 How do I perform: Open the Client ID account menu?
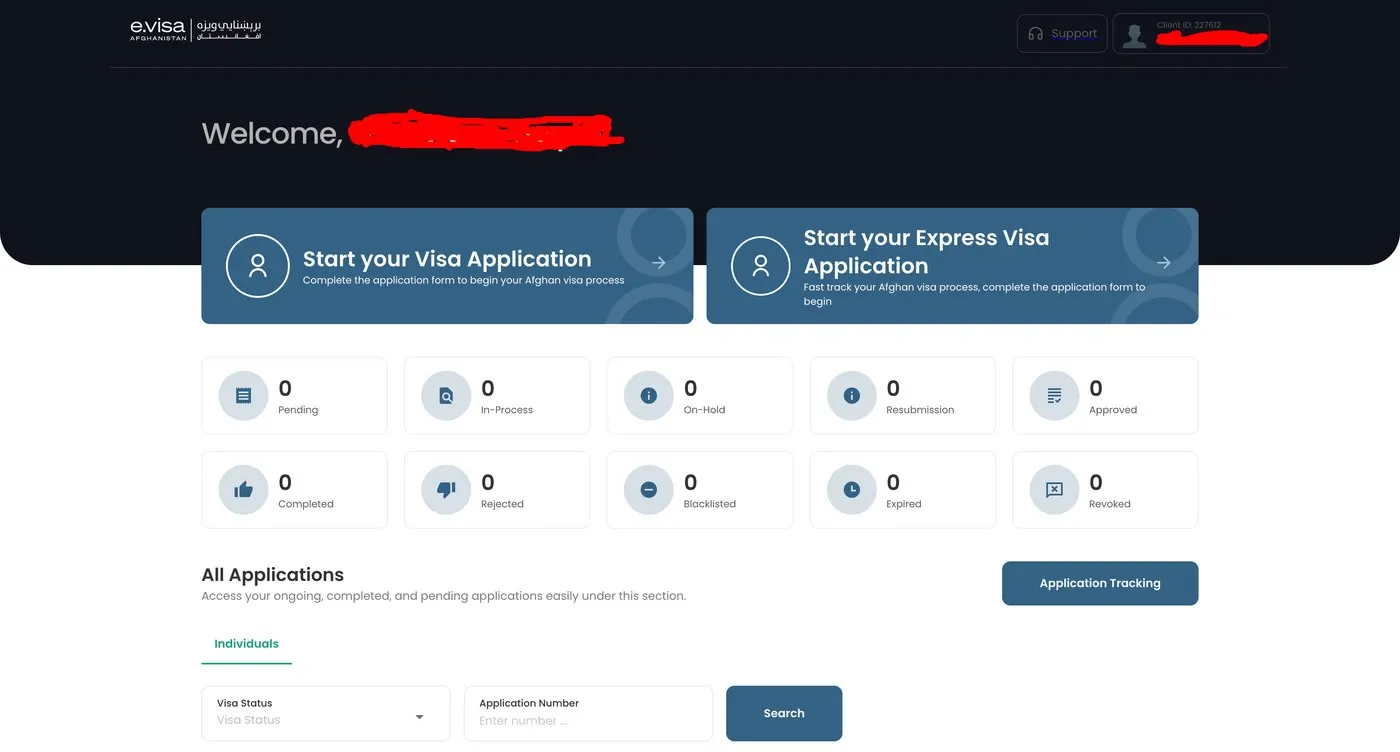(1191, 33)
